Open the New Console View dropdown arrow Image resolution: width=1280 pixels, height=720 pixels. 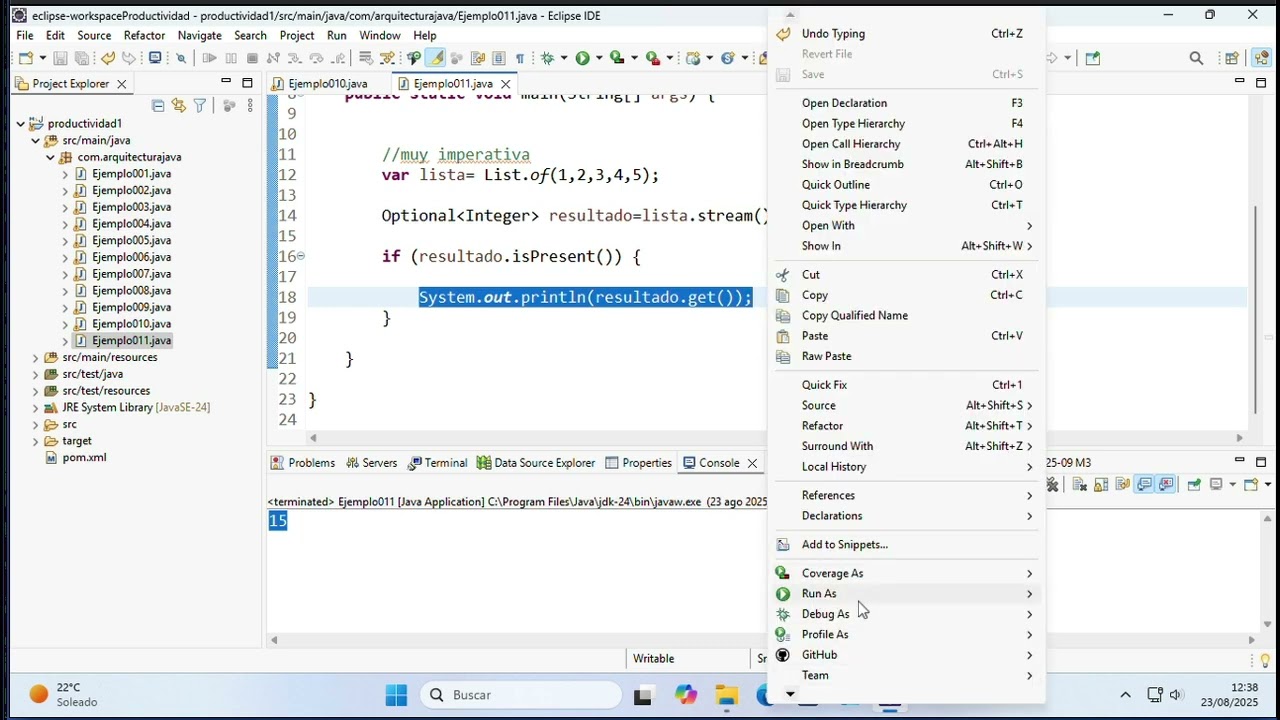tap(1268, 484)
